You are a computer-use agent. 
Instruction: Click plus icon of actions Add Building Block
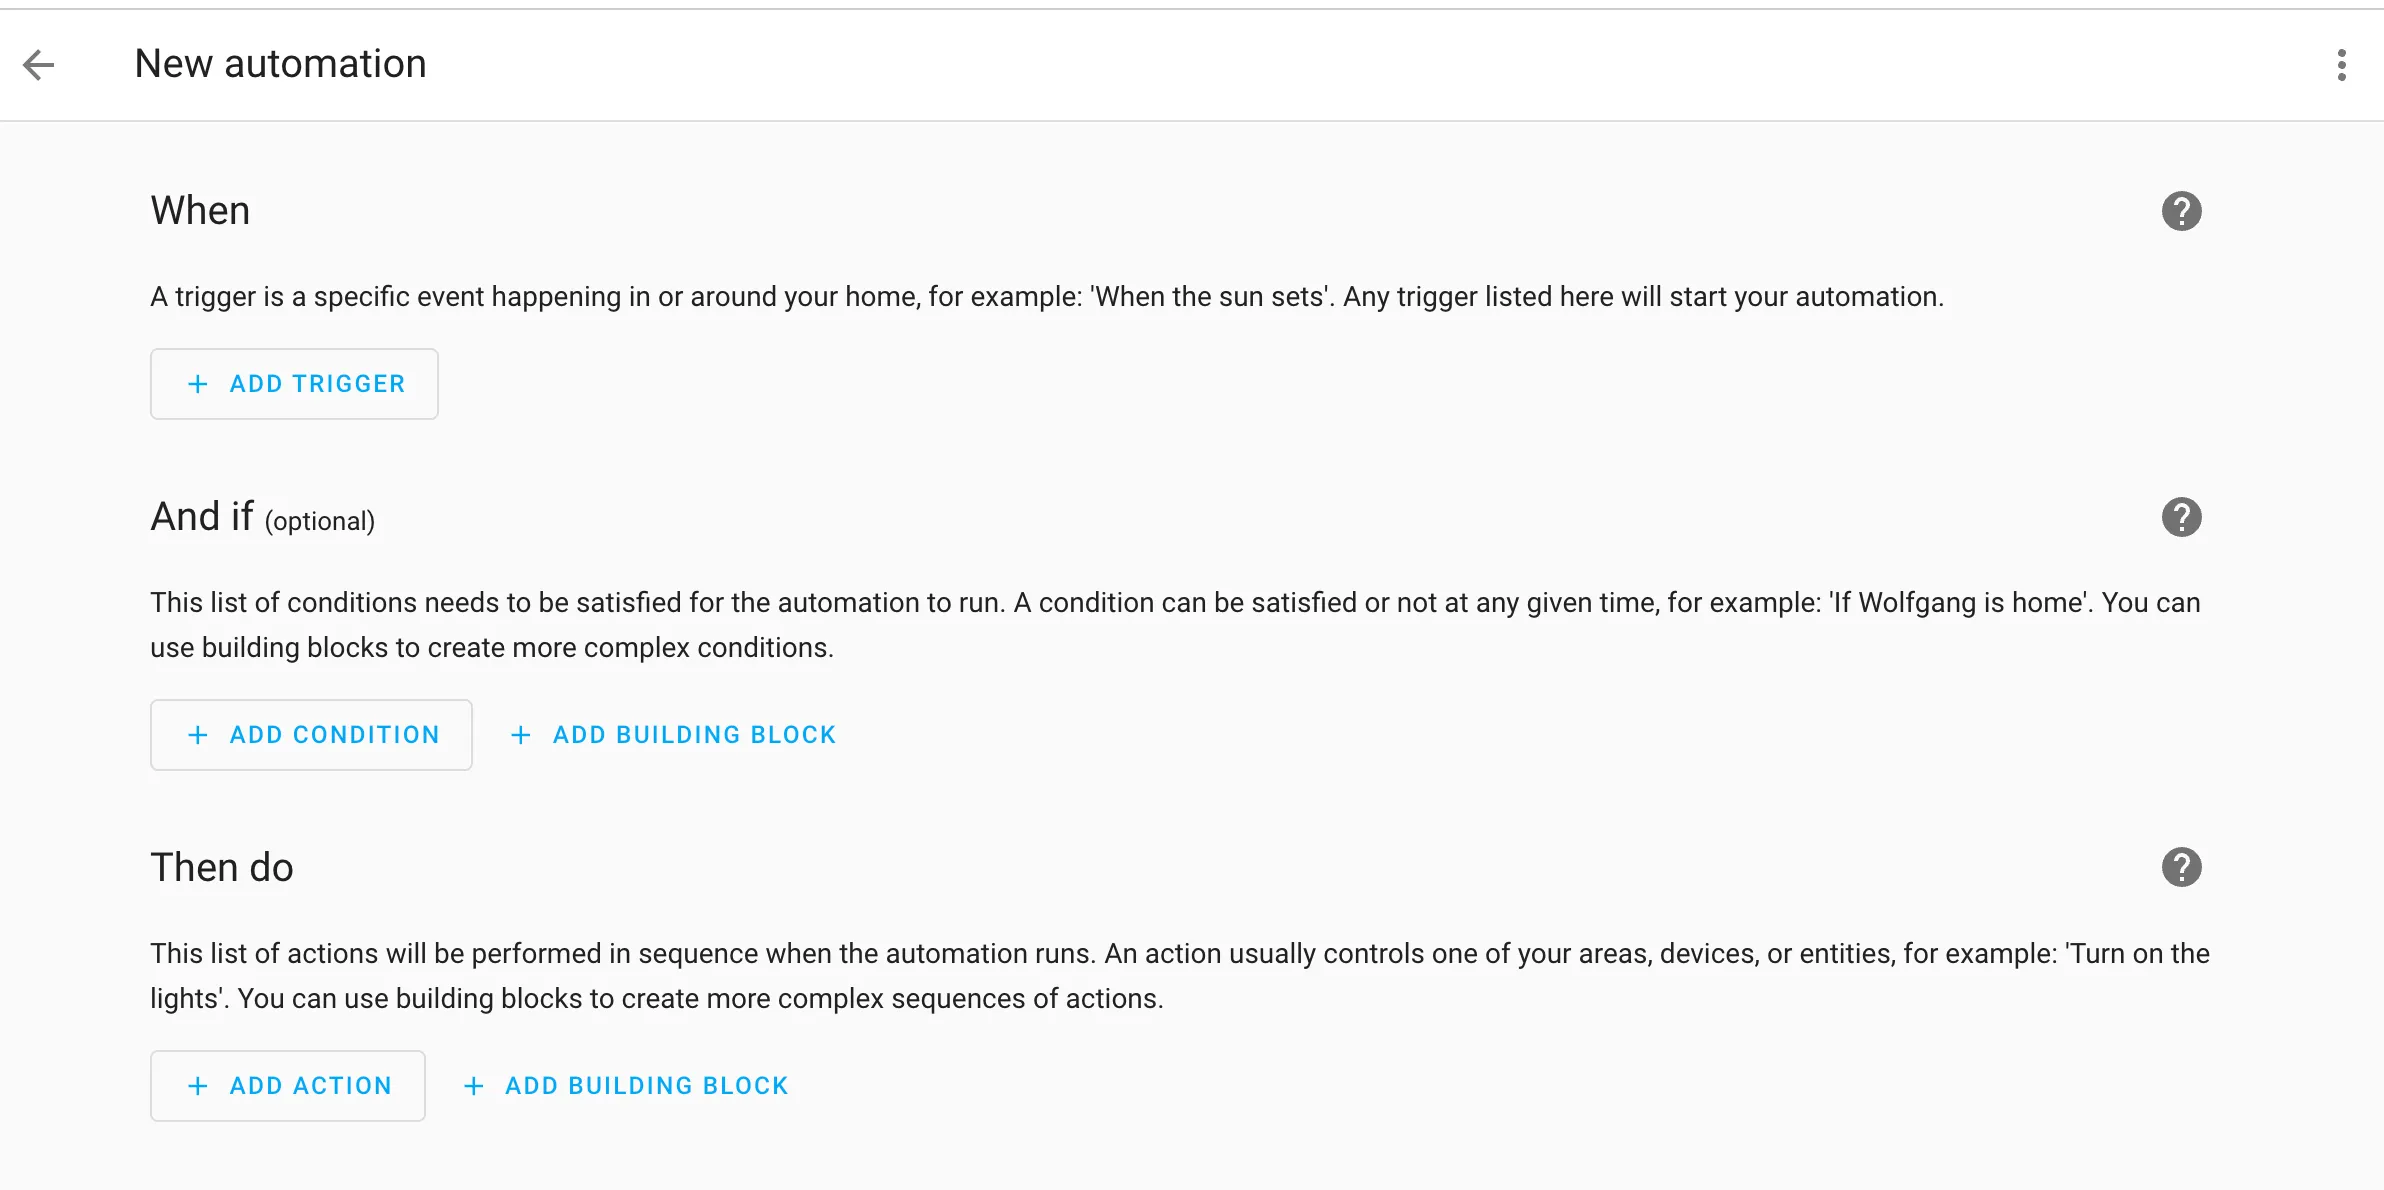point(474,1086)
